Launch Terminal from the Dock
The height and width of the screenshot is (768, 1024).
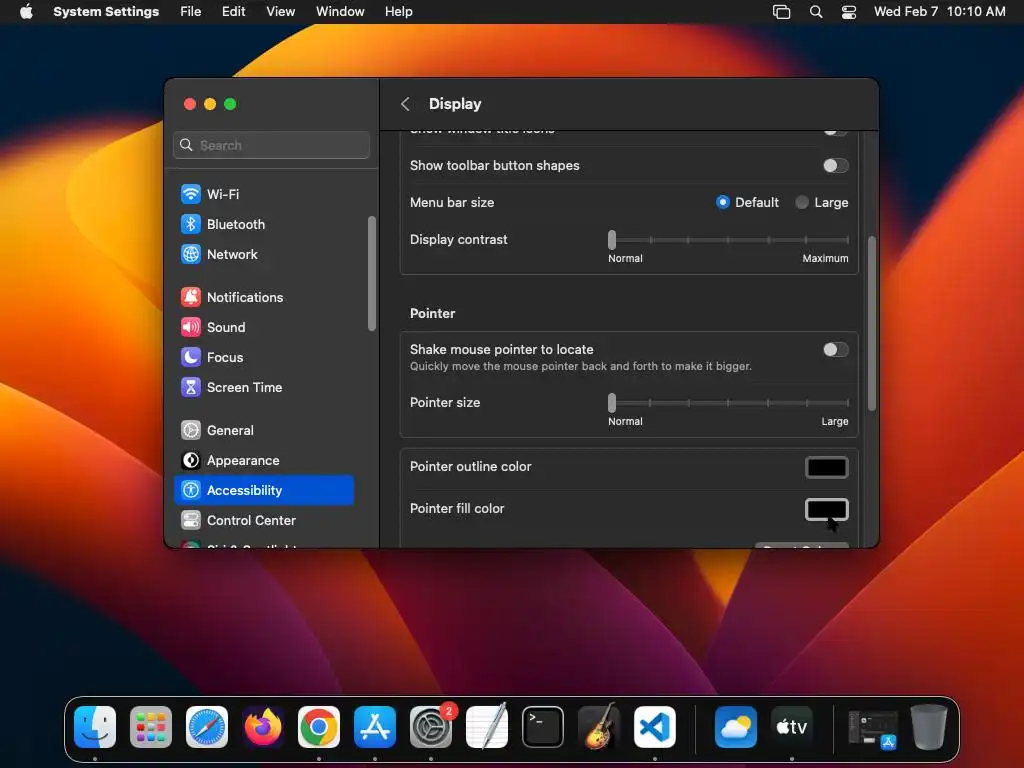[543, 727]
